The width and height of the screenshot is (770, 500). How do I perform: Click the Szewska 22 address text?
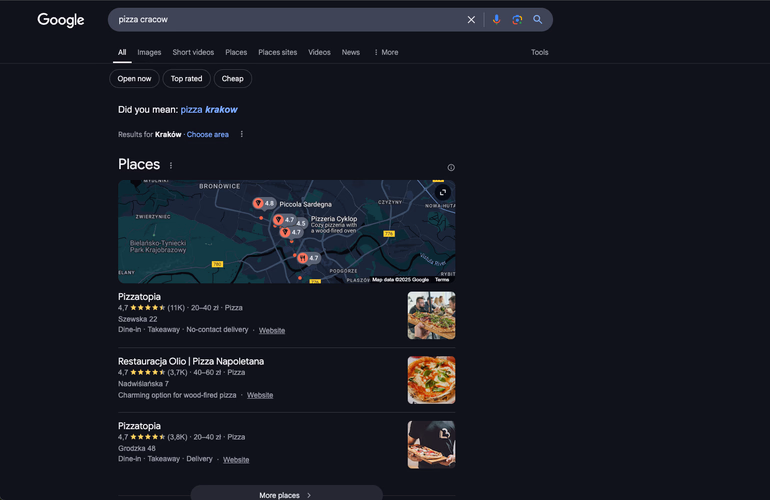point(138,319)
